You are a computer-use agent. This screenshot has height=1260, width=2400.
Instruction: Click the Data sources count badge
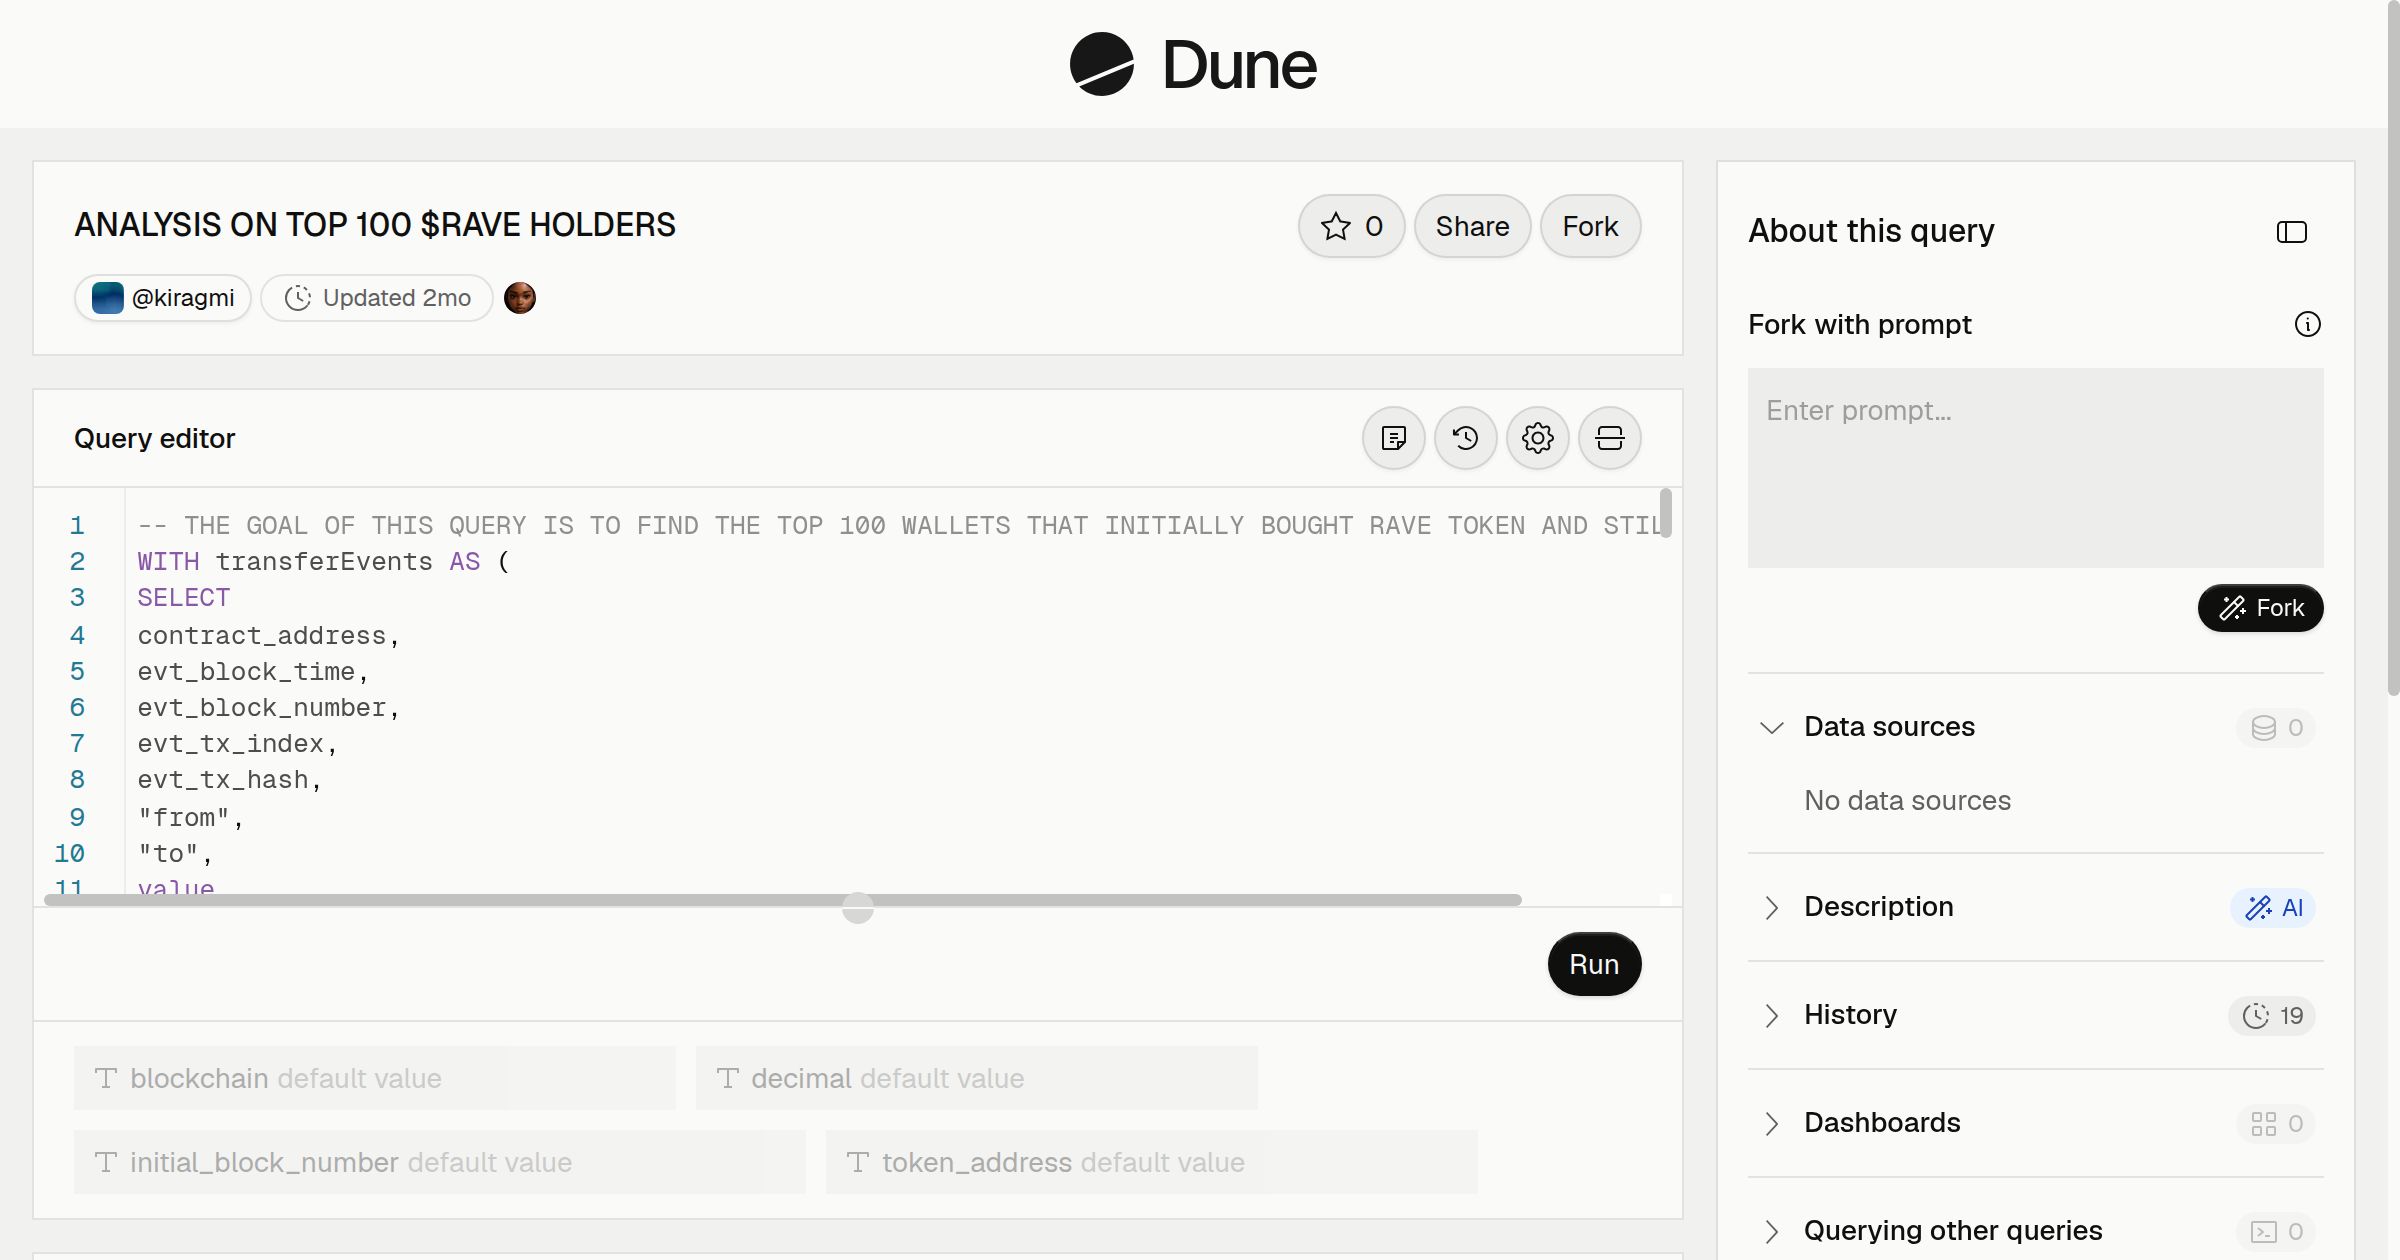point(2276,727)
